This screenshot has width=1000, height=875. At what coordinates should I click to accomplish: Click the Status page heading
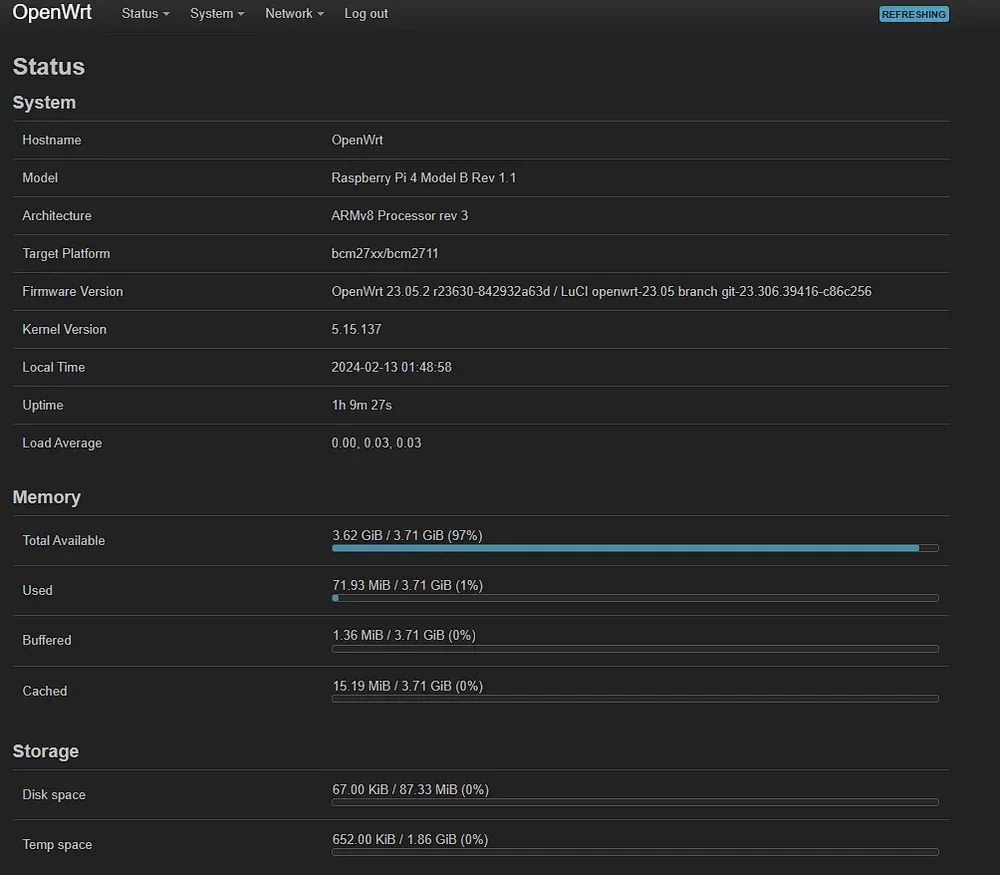pos(48,67)
